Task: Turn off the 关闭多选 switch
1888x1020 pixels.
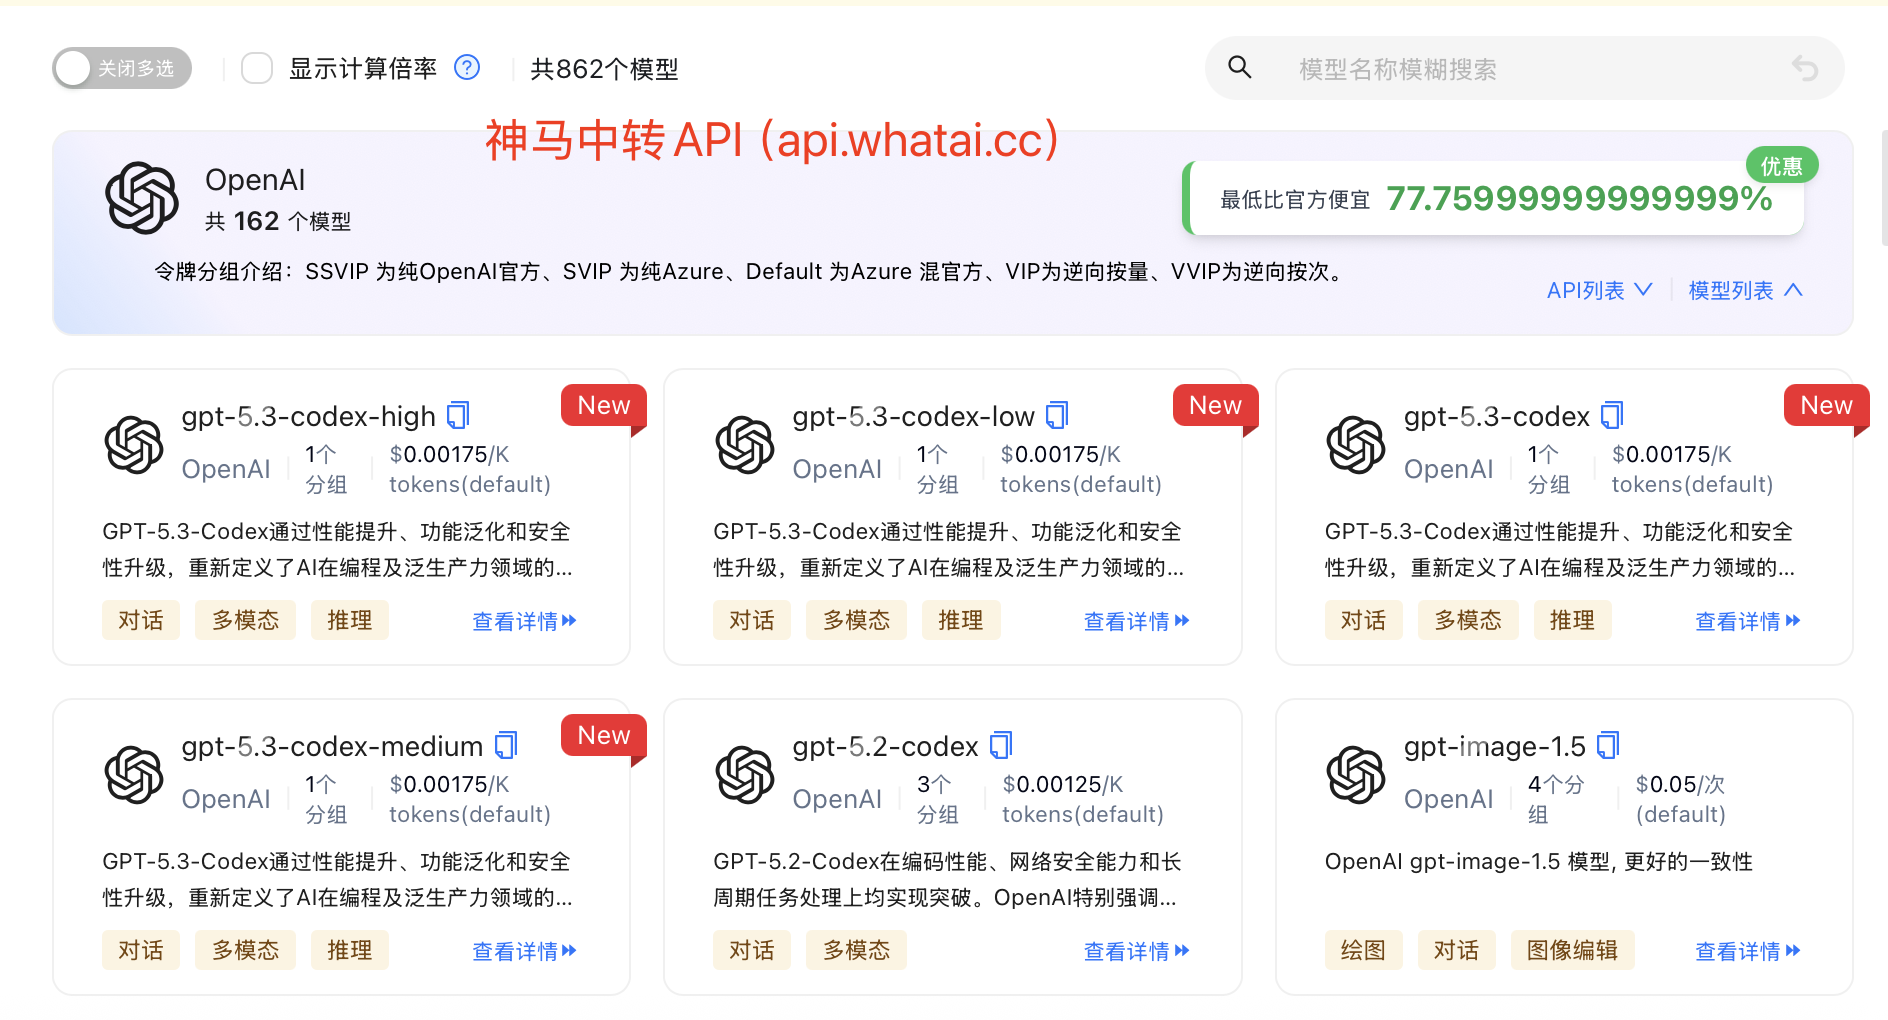Action: [x=121, y=67]
